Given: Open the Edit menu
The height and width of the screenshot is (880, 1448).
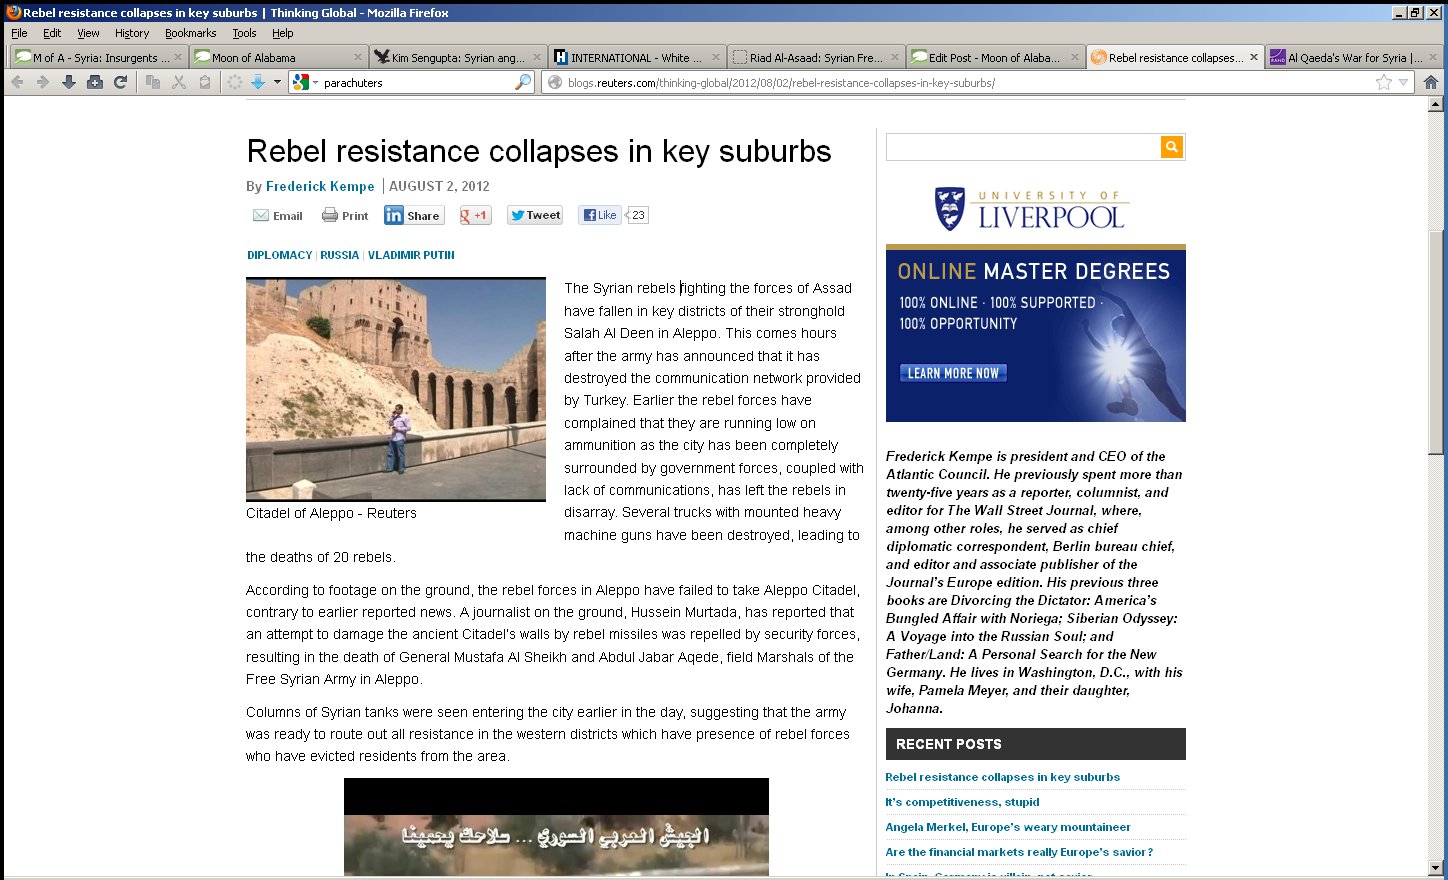Looking at the screenshot, I should 52,33.
